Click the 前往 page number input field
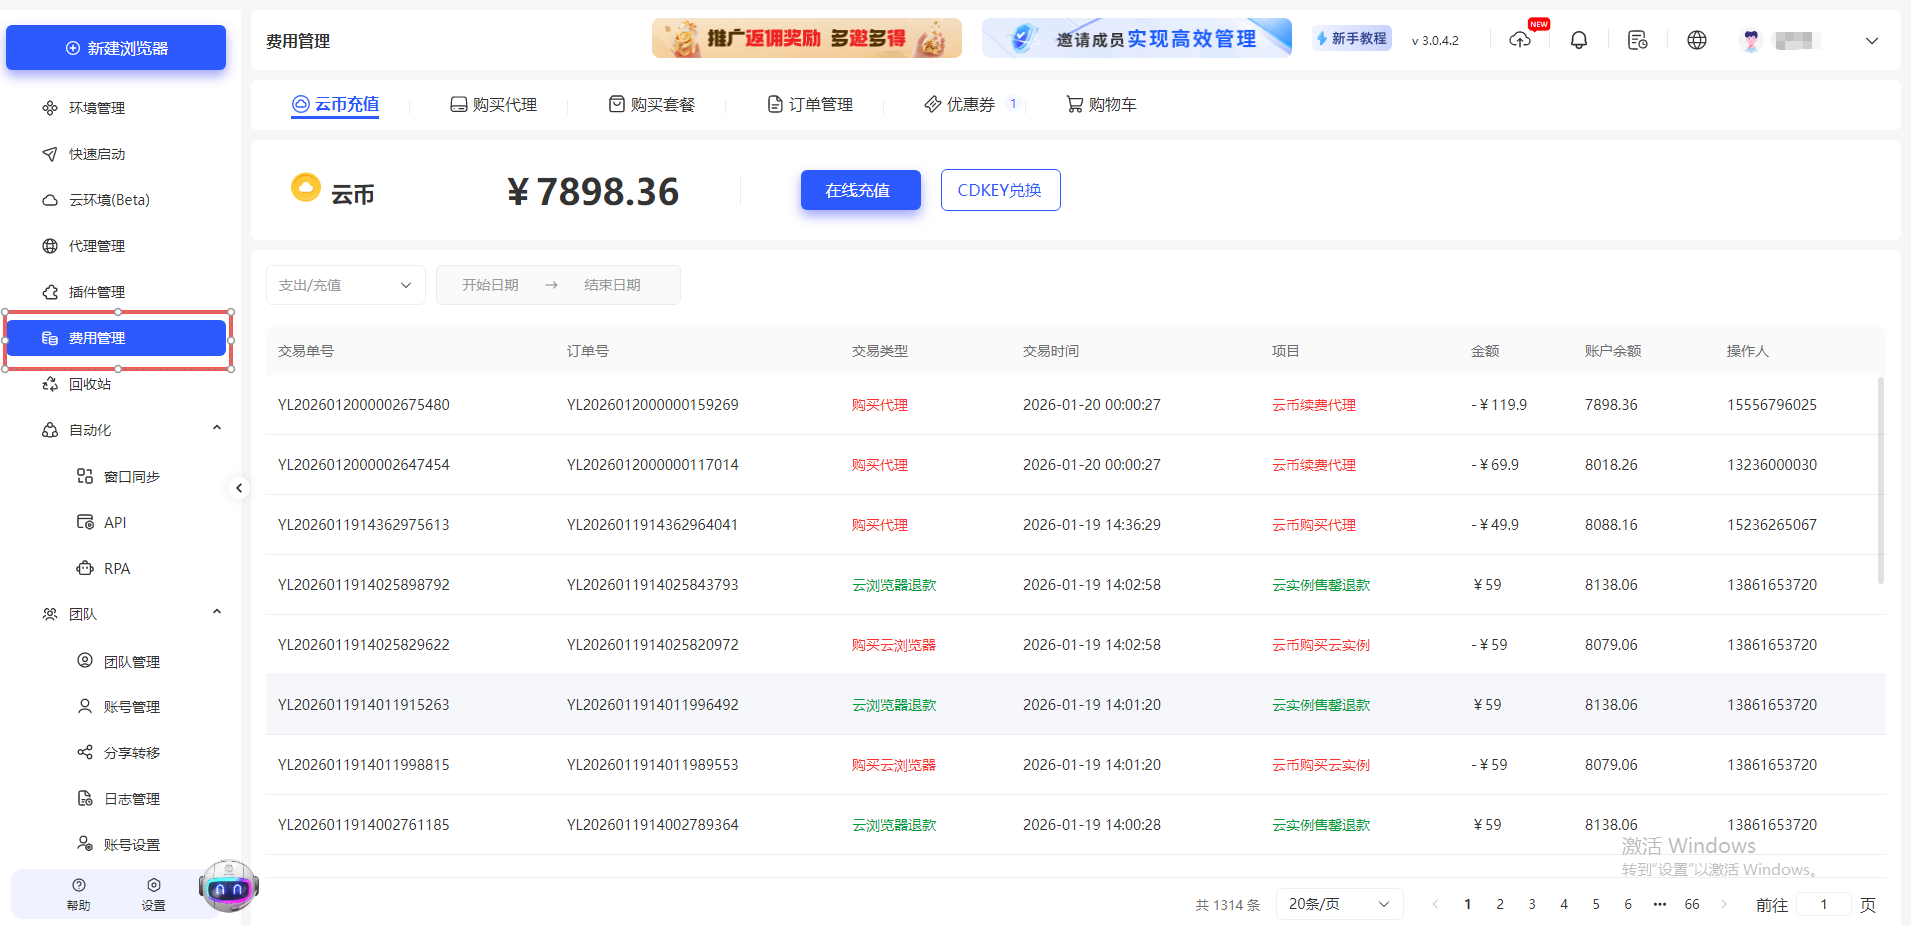 1824,903
